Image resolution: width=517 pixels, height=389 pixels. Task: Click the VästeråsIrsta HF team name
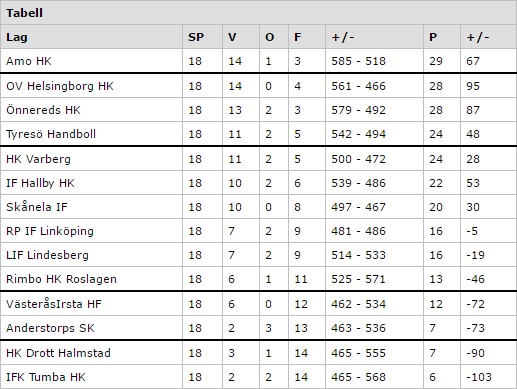54,304
